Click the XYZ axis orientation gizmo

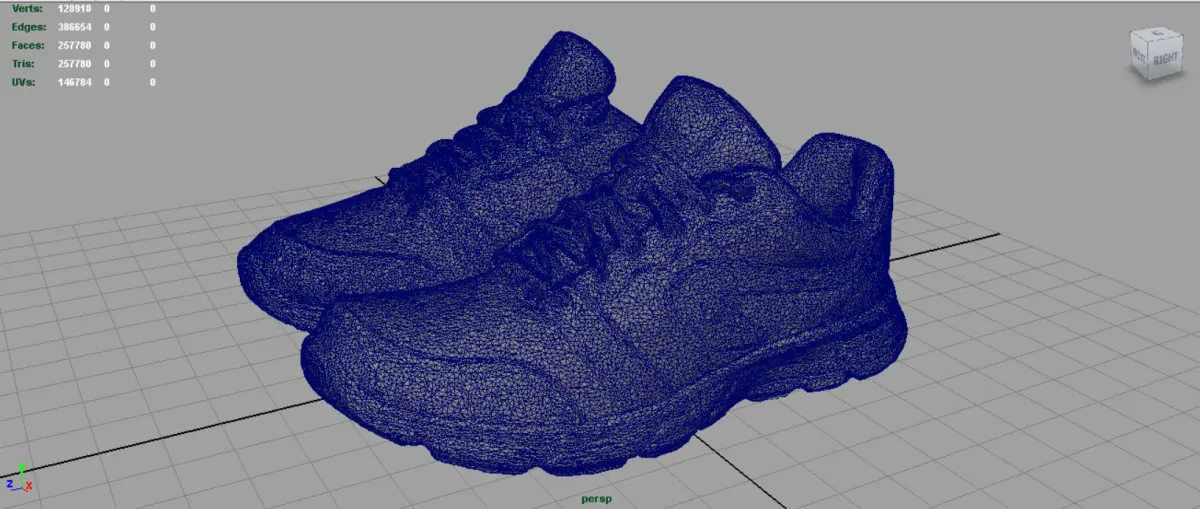coord(19,478)
